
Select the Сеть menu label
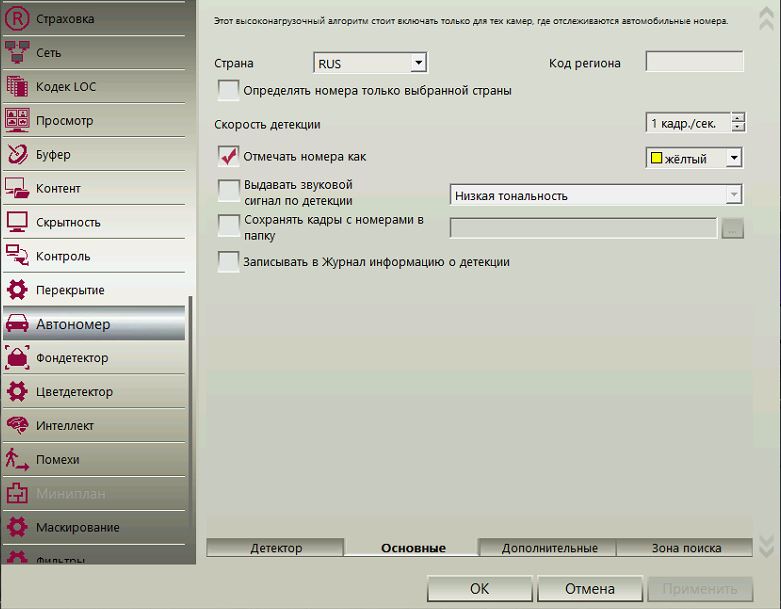(x=48, y=53)
